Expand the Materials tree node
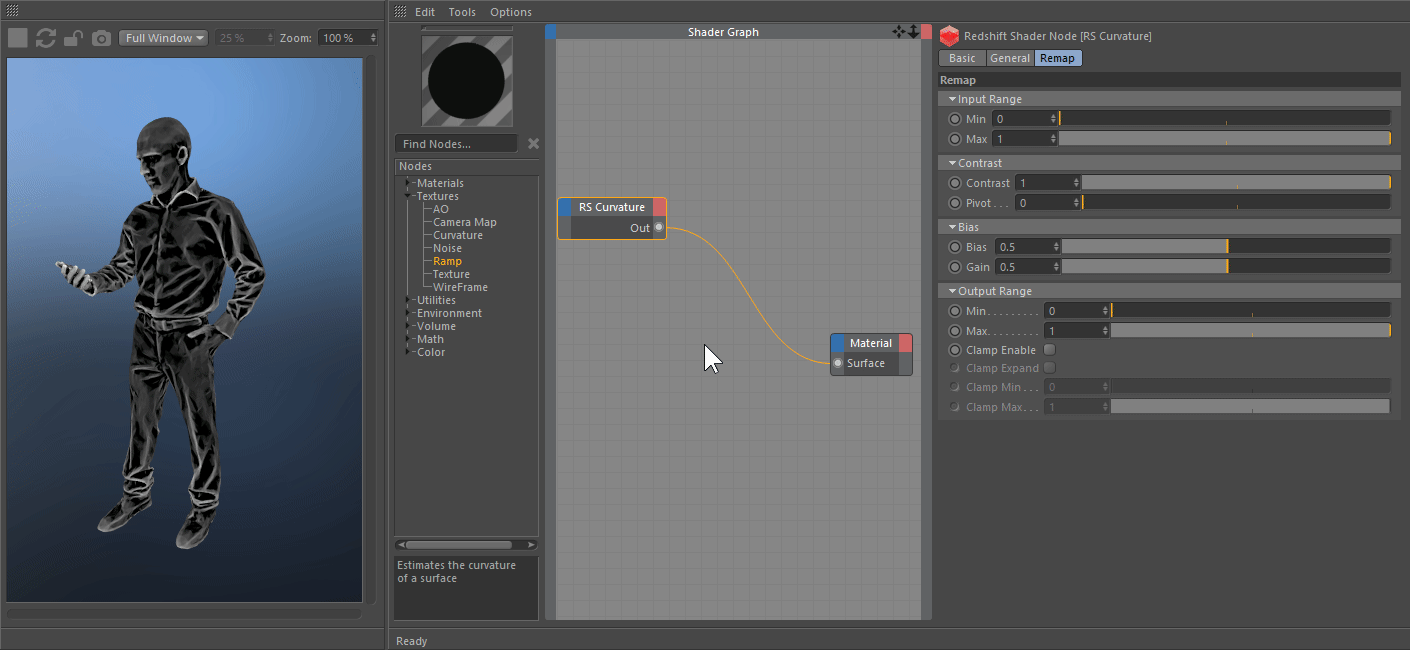The height and width of the screenshot is (650, 1410). point(408,183)
